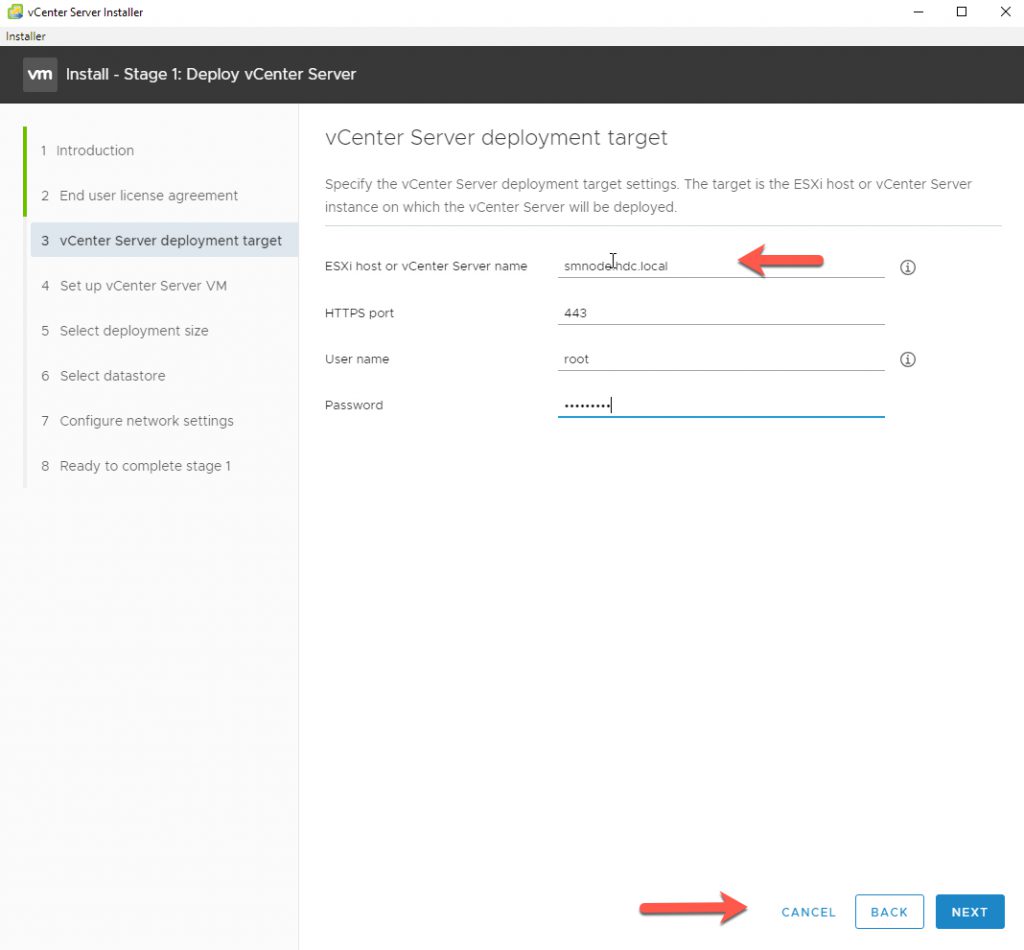Focus the HTTPS port field
The height and width of the screenshot is (950, 1024).
(721, 313)
